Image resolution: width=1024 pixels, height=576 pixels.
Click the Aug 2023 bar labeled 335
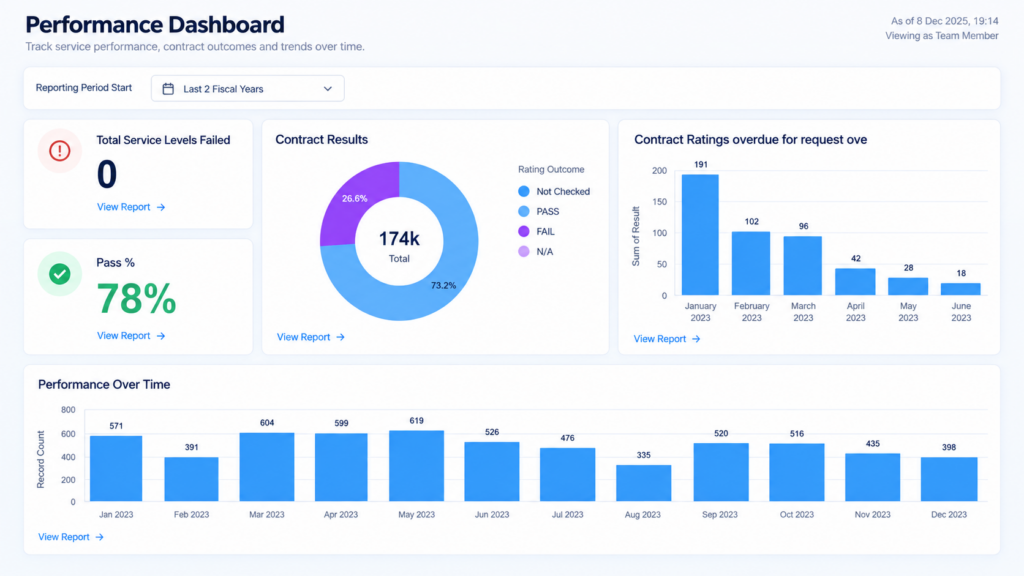click(x=644, y=483)
